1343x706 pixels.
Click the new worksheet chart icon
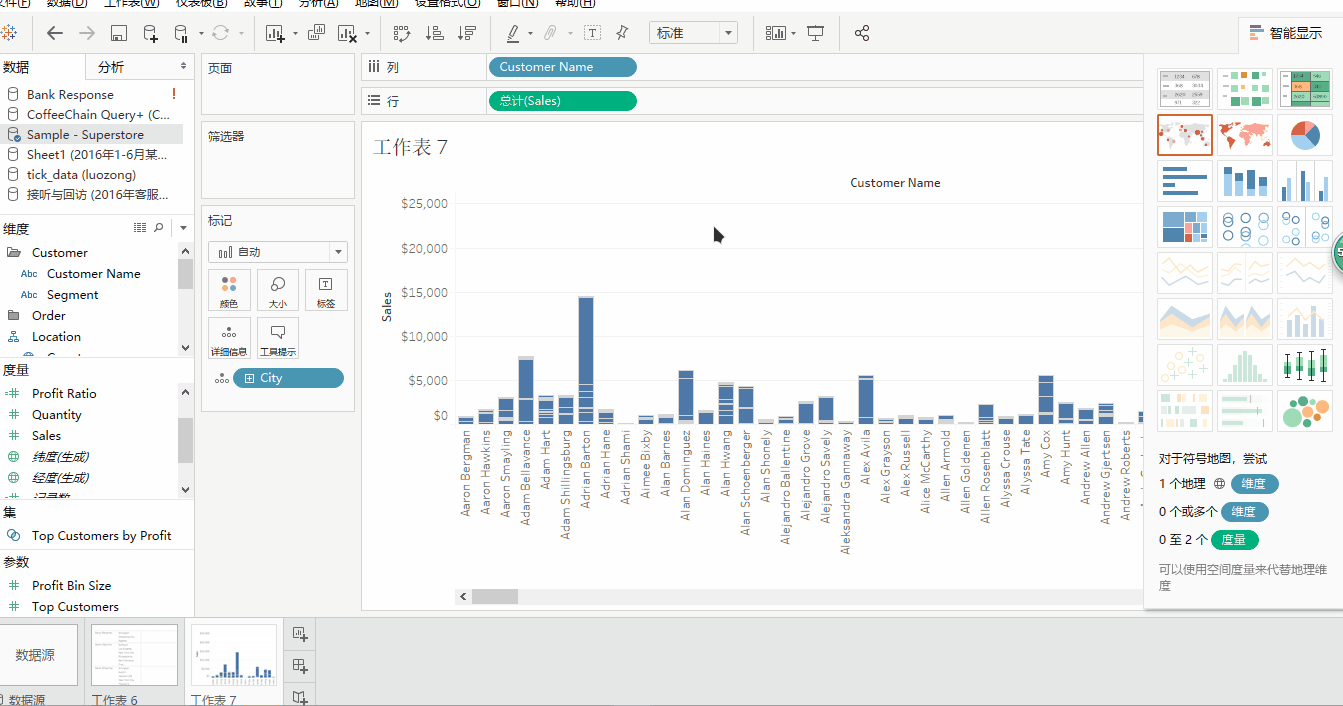click(x=275, y=33)
